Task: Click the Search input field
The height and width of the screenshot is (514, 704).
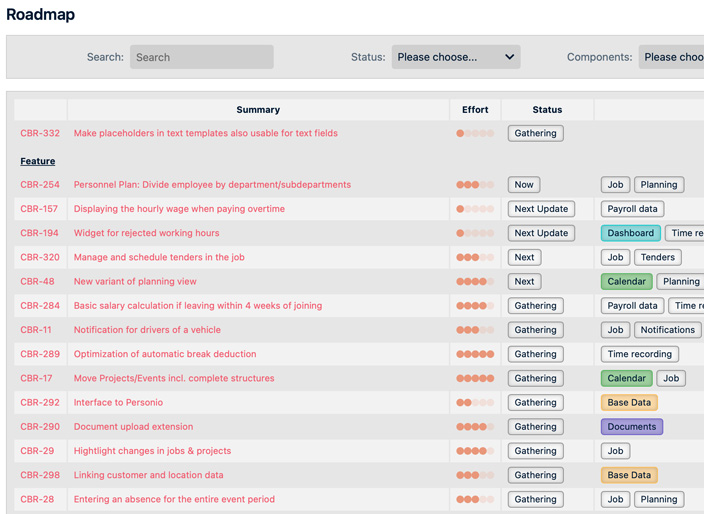Action: (201, 57)
